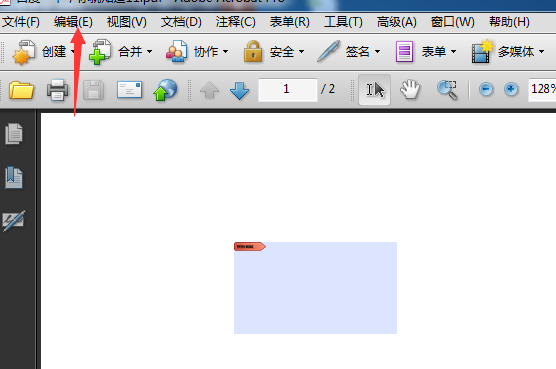This screenshot has width=556, height=369.
Task: Expand the 多媒体 dropdown arrow
Action: coord(541,52)
